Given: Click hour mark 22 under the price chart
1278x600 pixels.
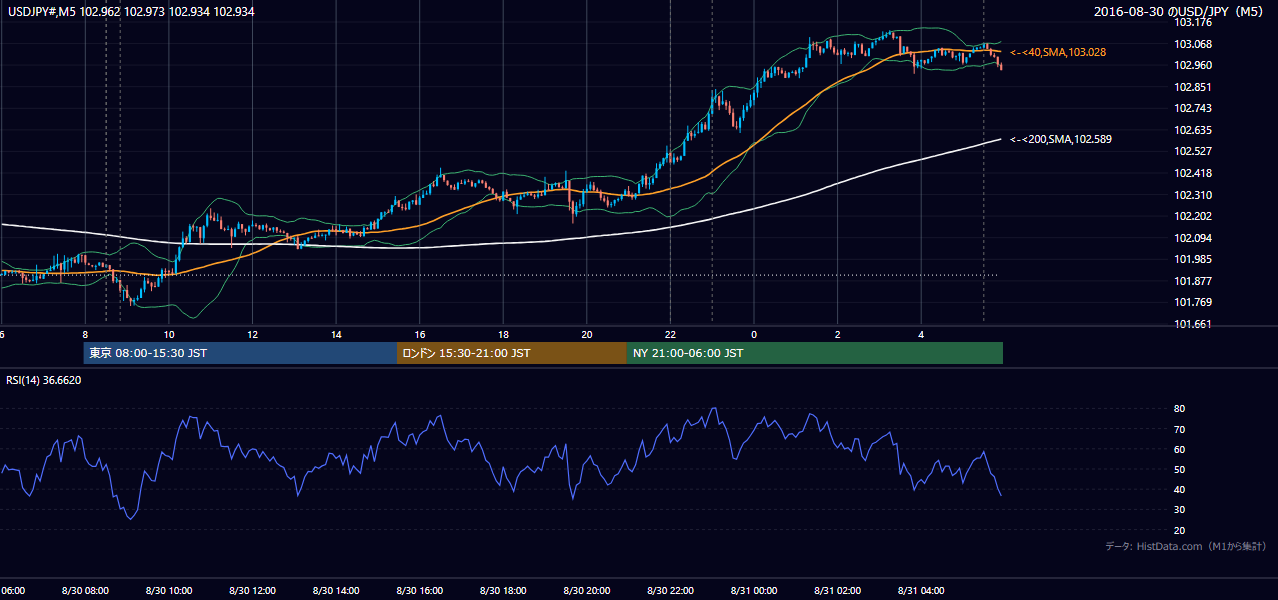Looking at the screenshot, I should (x=671, y=335).
